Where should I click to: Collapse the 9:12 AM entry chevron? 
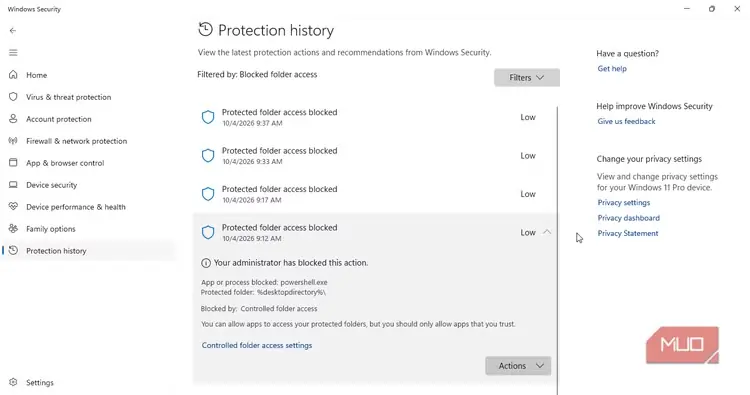547,232
